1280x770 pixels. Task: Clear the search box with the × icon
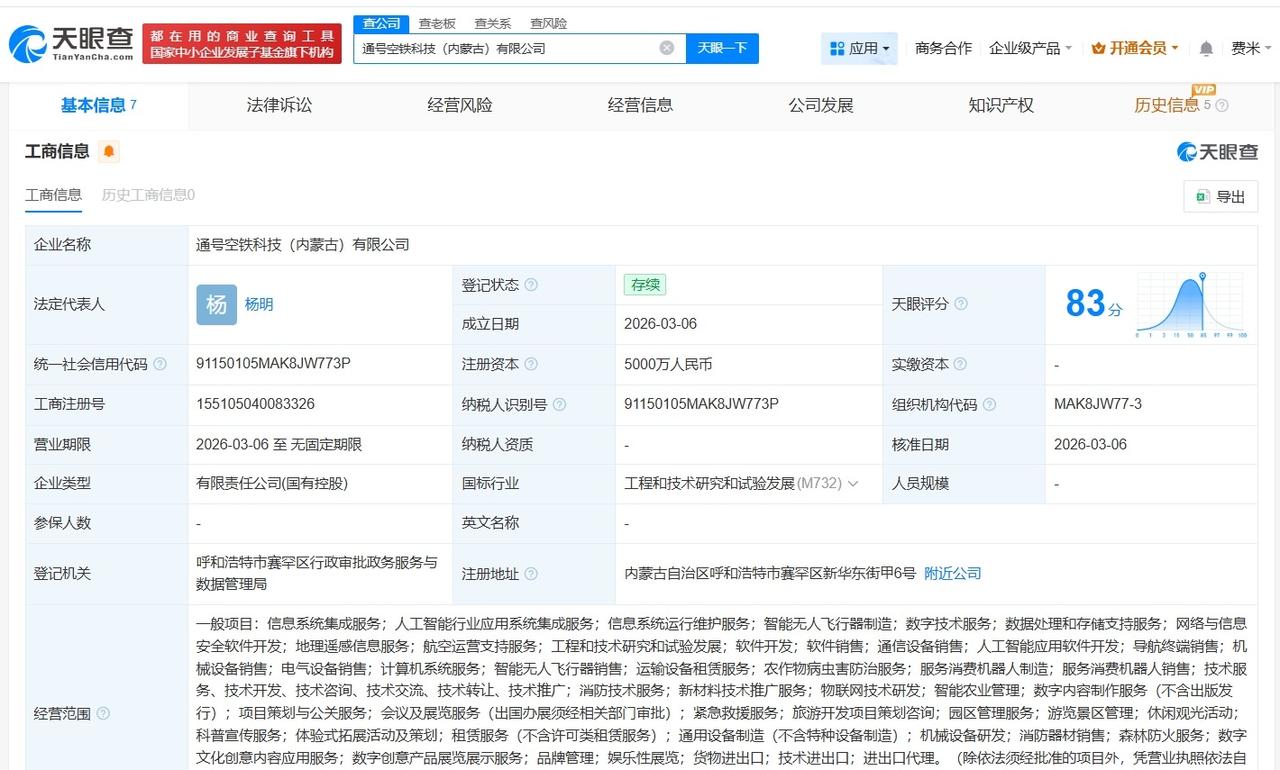[665, 47]
